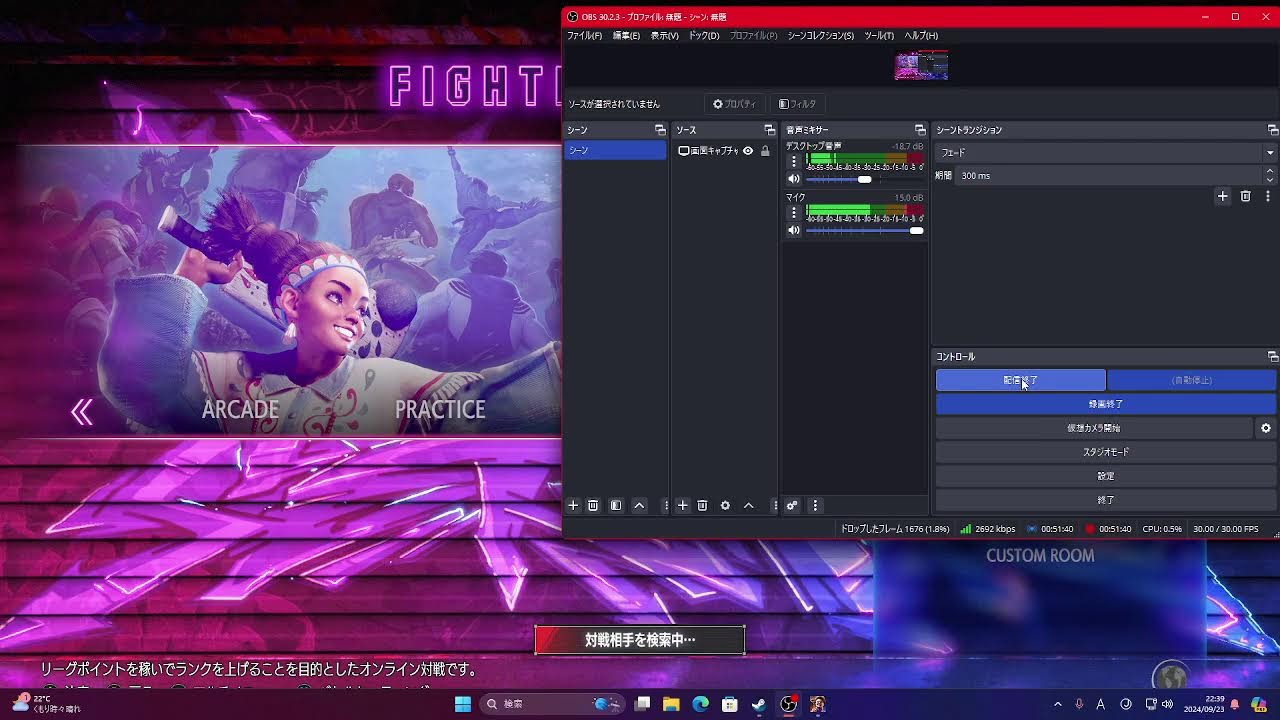Open OBS 設定 settings button
The image size is (1280, 720).
point(1106,476)
